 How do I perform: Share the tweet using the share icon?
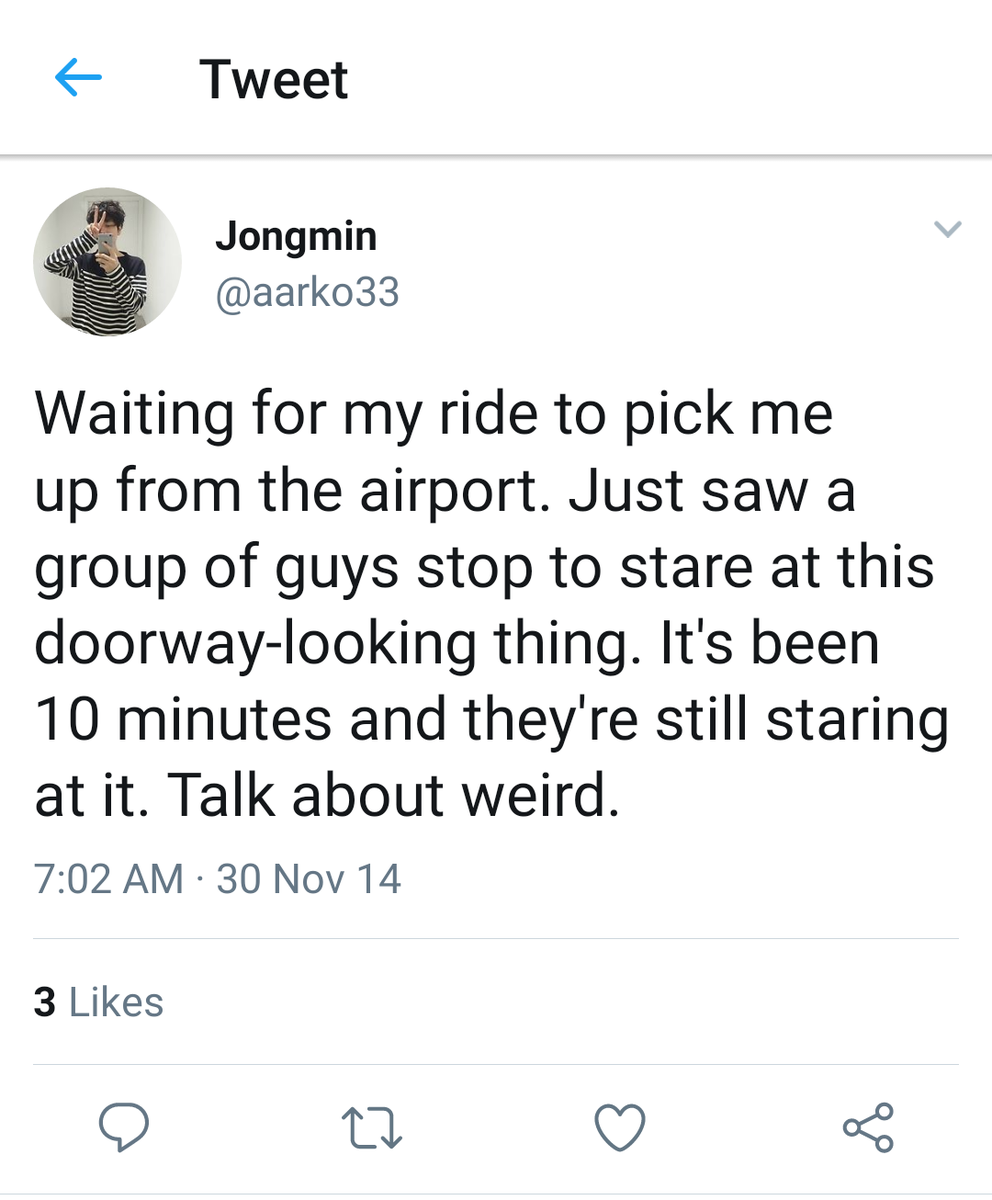pyautogui.click(x=868, y=1127)
